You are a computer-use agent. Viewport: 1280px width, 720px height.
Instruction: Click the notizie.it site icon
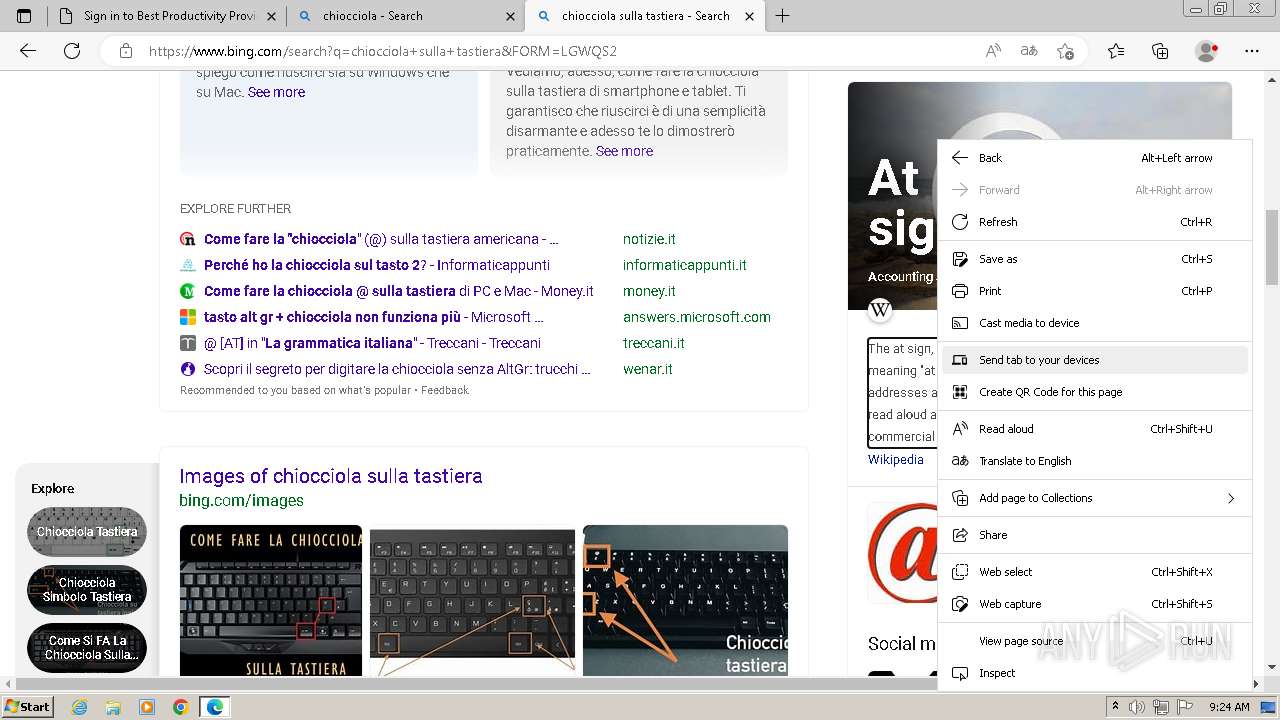pyautogui.click(x=187, y=239)
